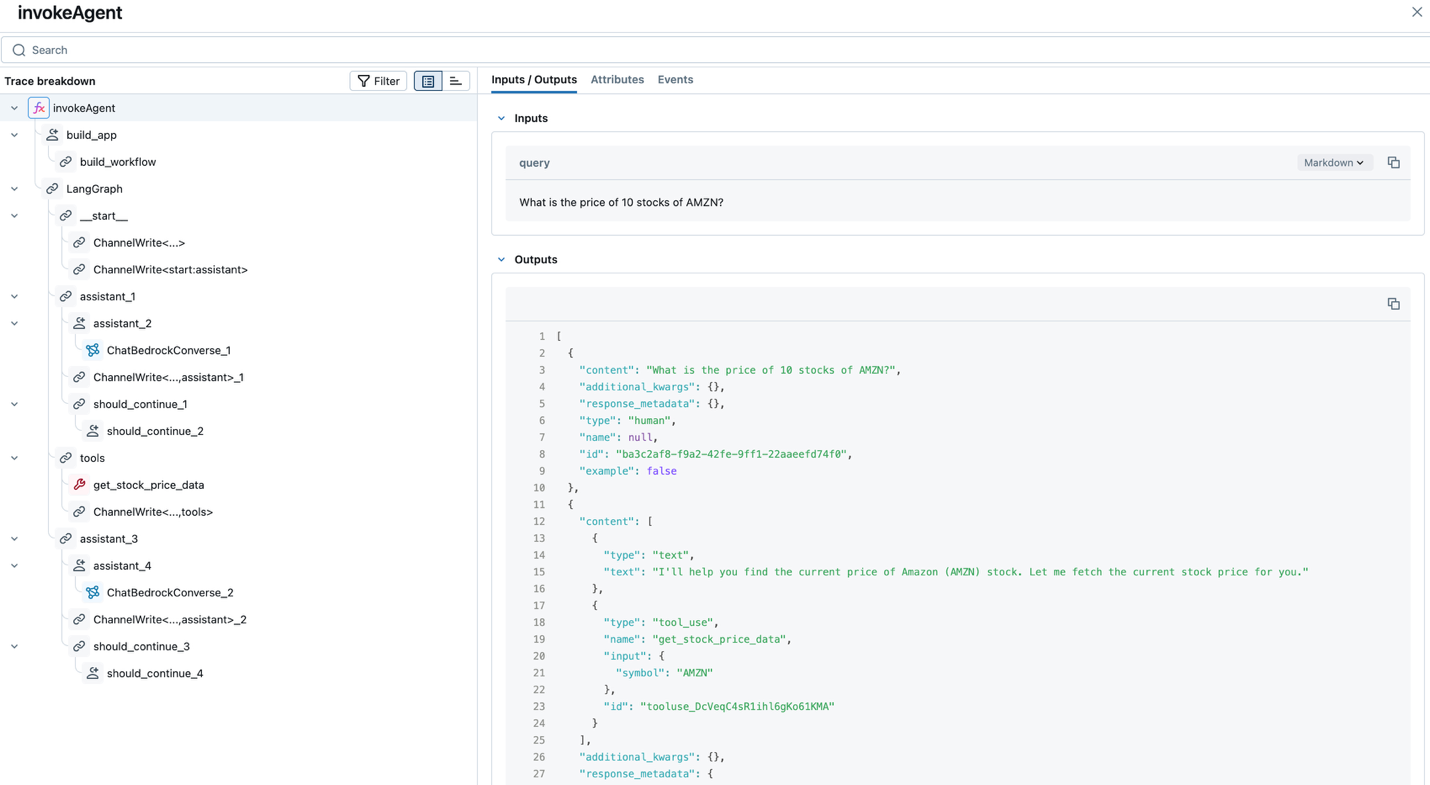
Task: Open the Filter options
Action: point(378,81)
